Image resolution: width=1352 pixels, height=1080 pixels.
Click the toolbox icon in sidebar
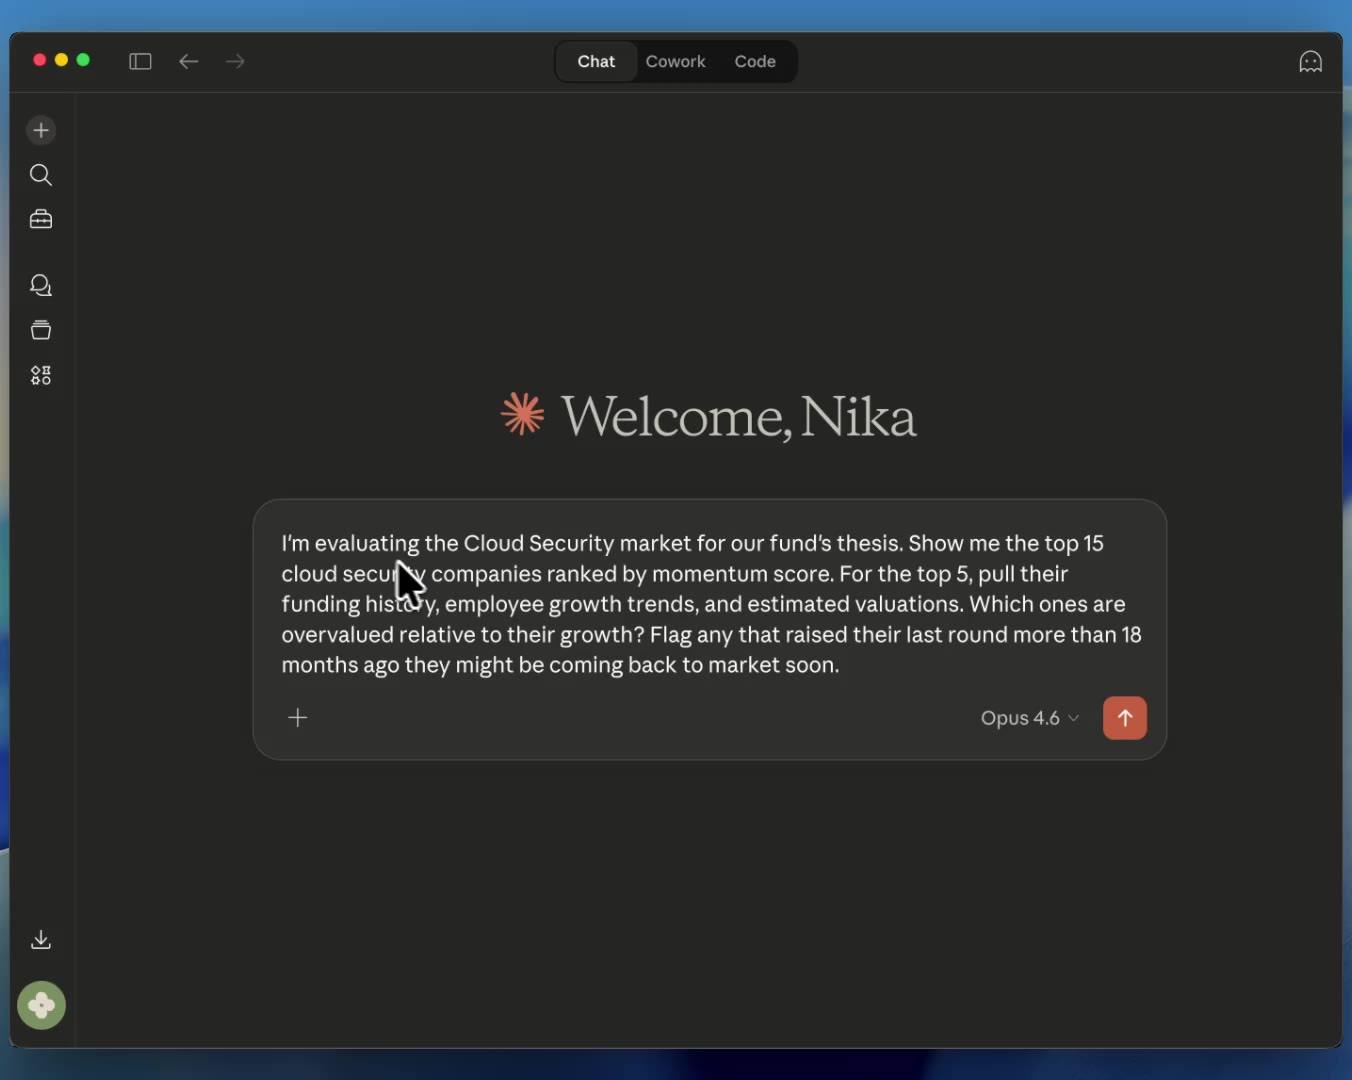pos(41,219)
